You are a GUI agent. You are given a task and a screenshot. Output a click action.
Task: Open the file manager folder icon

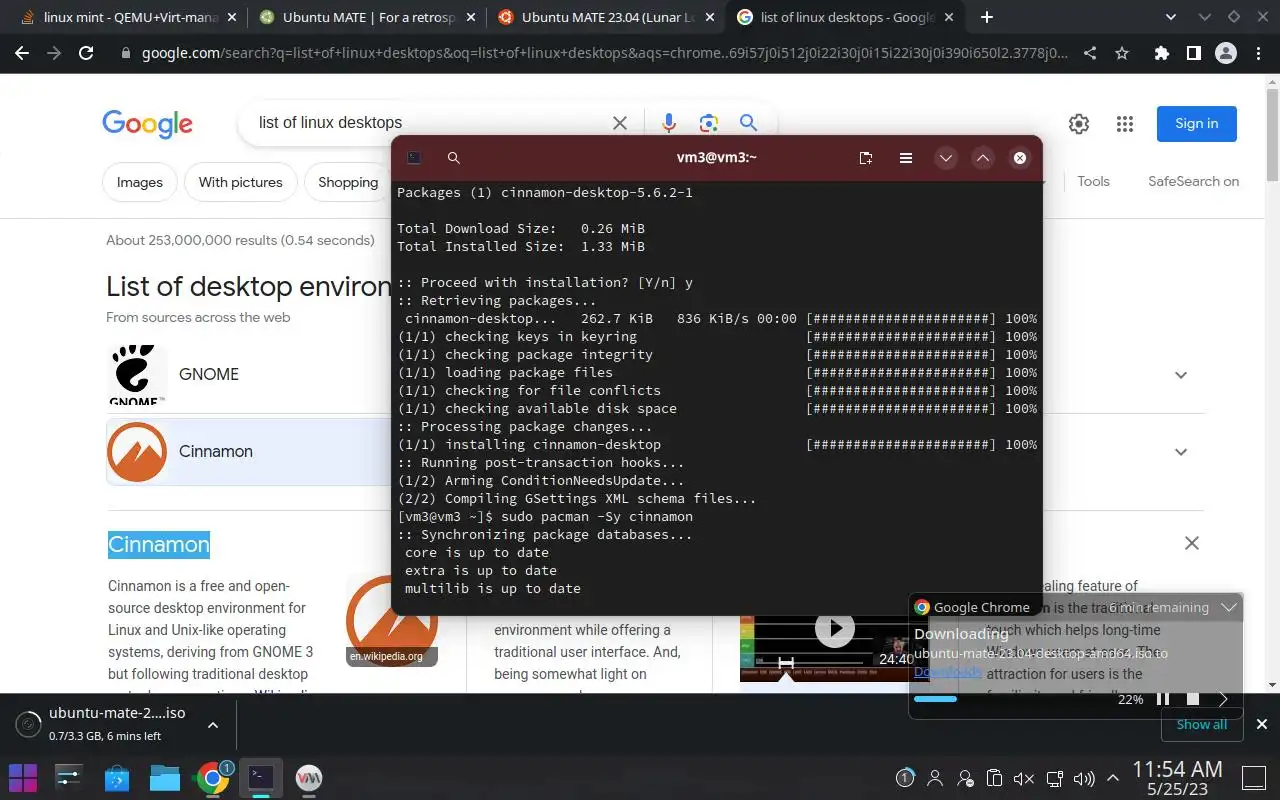coord(164,777)
